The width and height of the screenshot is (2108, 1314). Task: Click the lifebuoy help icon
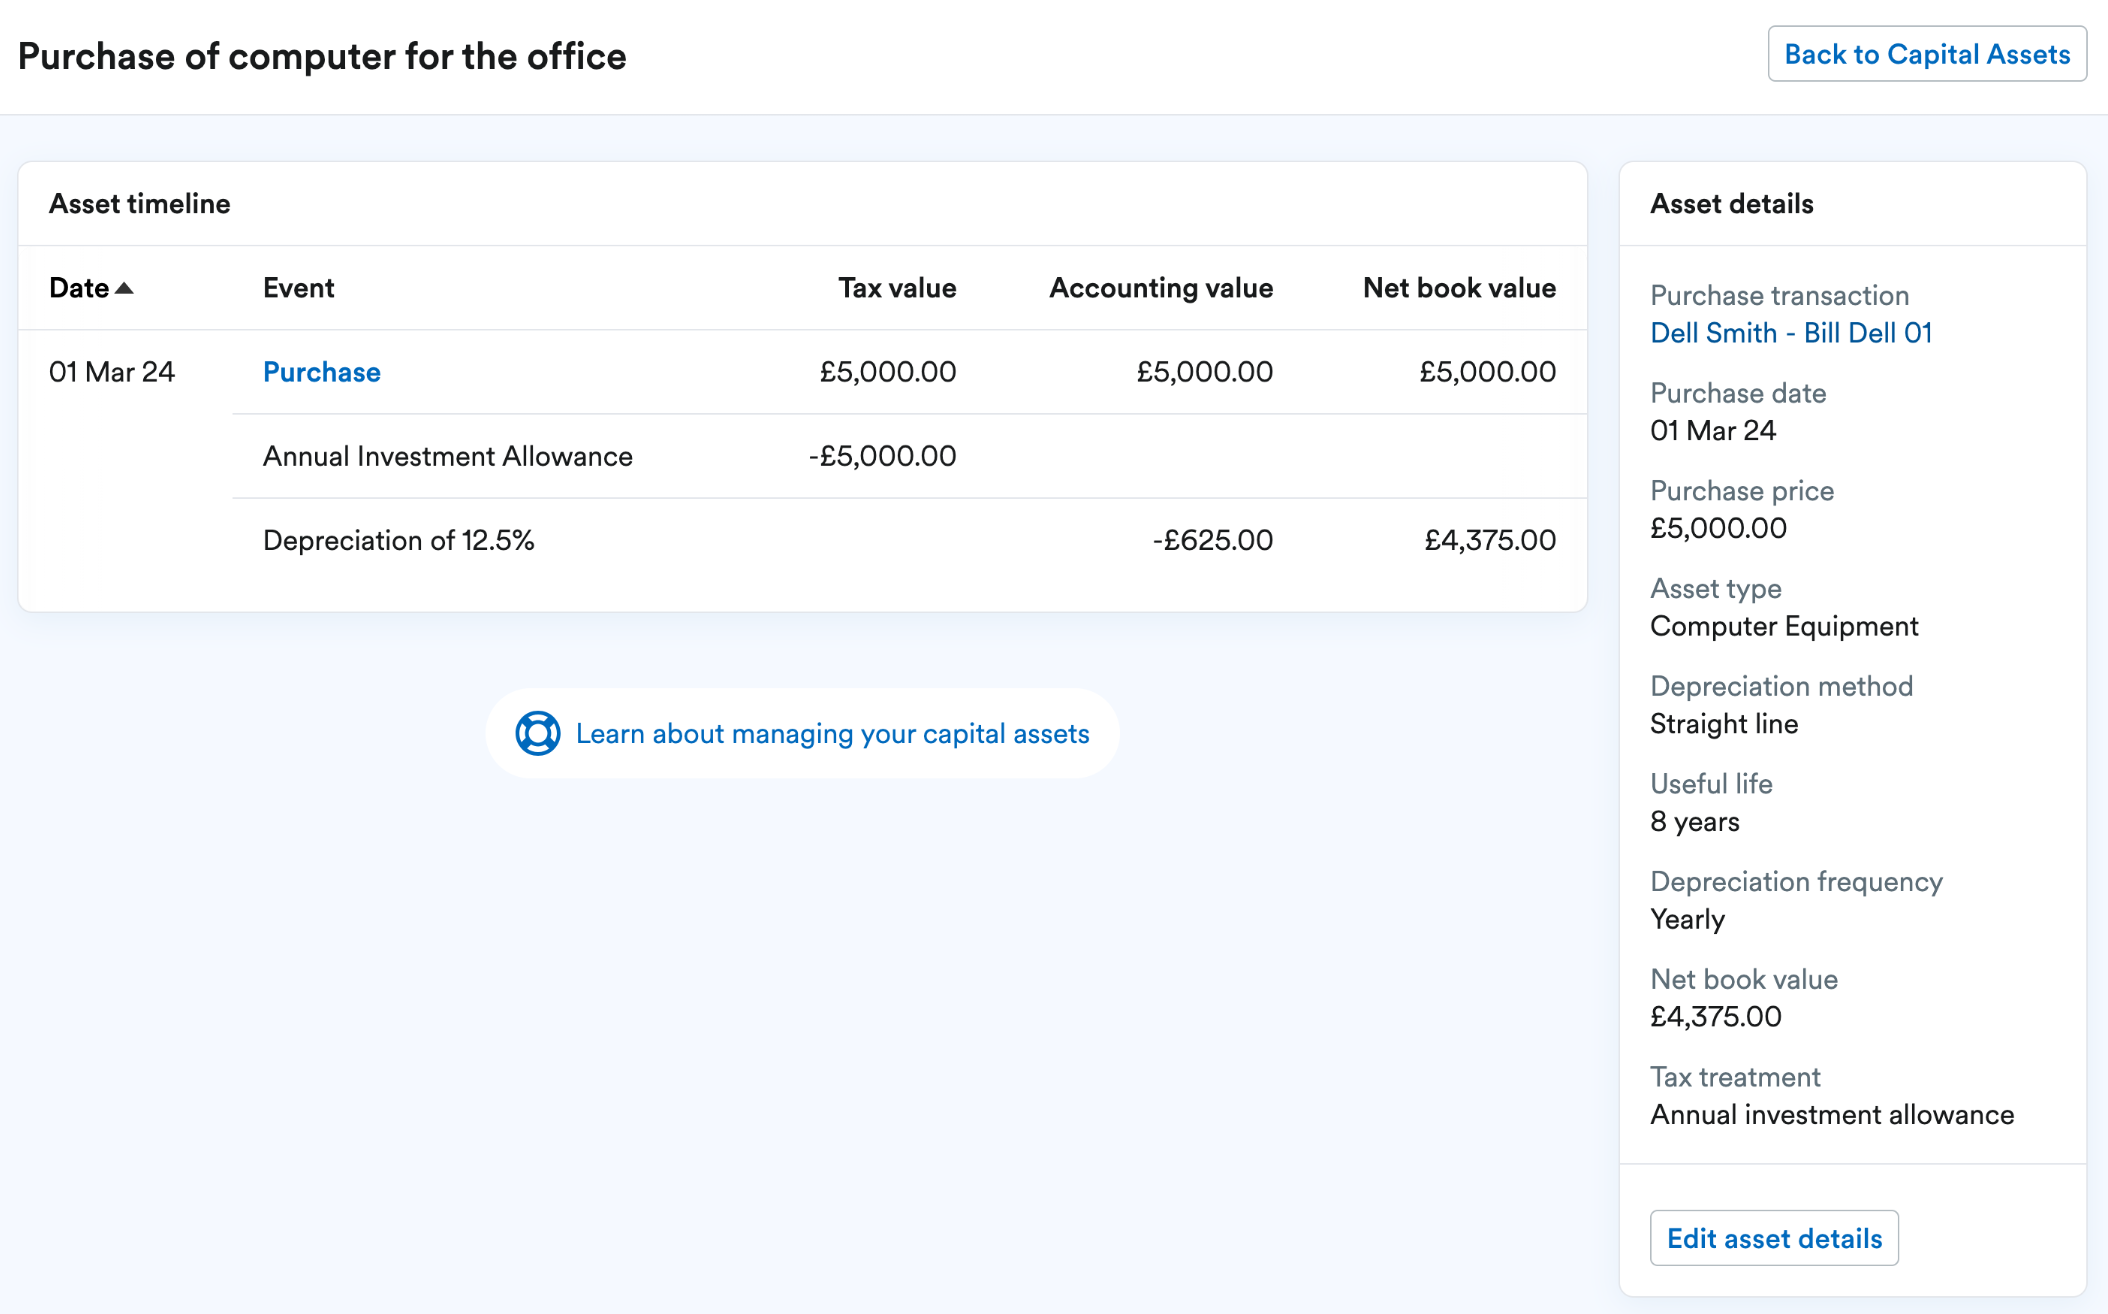click(x=537, y=734)
